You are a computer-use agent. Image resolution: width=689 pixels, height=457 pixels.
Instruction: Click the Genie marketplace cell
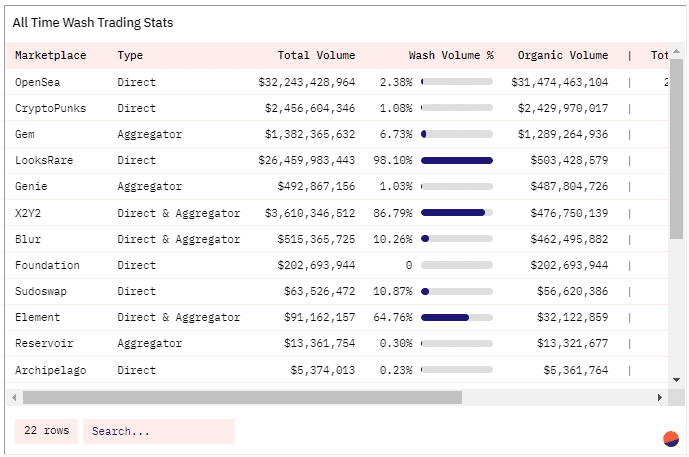pos(31,186)
